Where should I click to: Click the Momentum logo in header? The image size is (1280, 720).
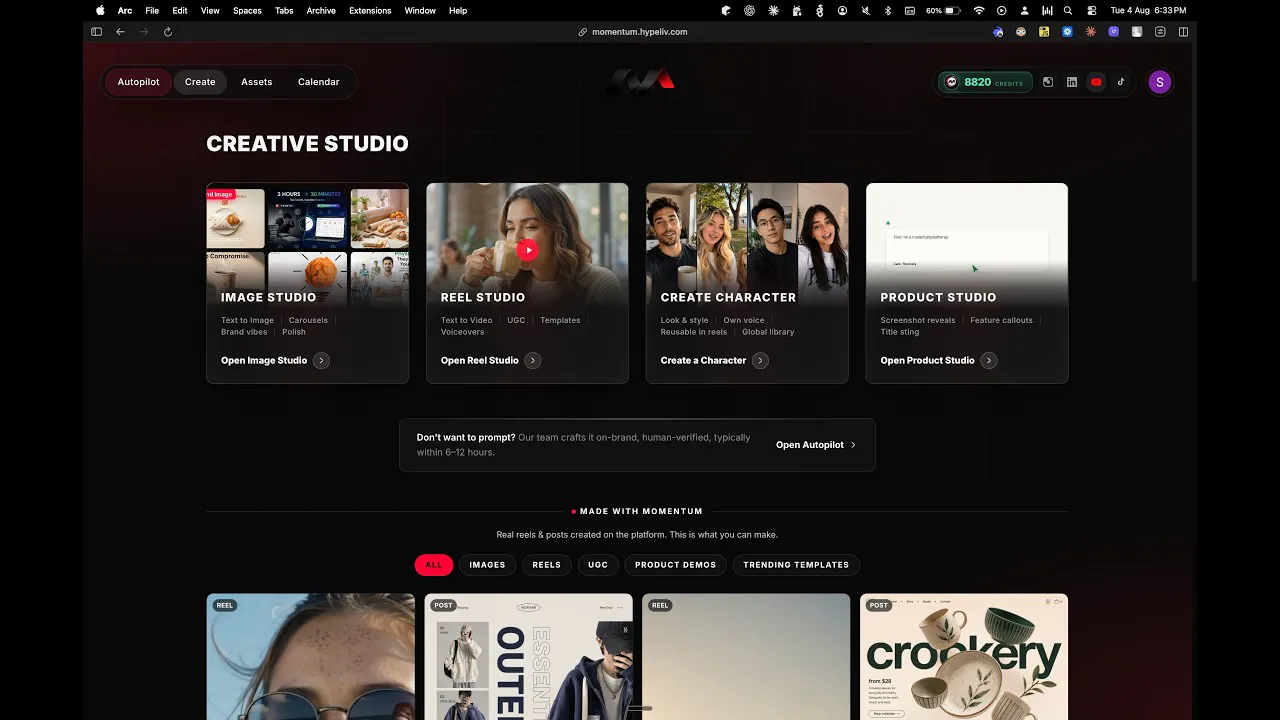(x=640, y=81)
